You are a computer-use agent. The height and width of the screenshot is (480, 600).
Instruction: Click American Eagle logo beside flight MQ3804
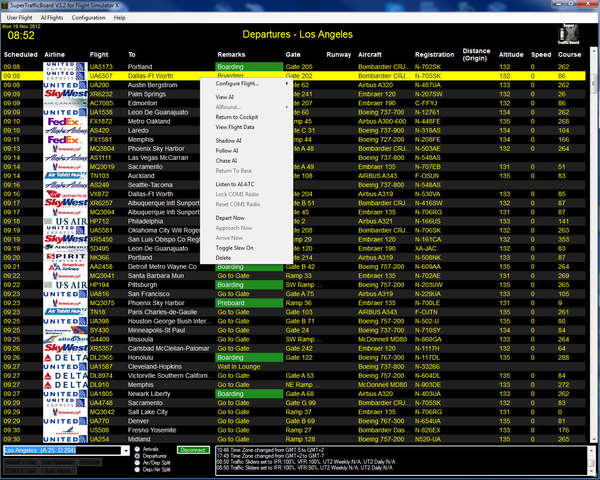[65, 149]
